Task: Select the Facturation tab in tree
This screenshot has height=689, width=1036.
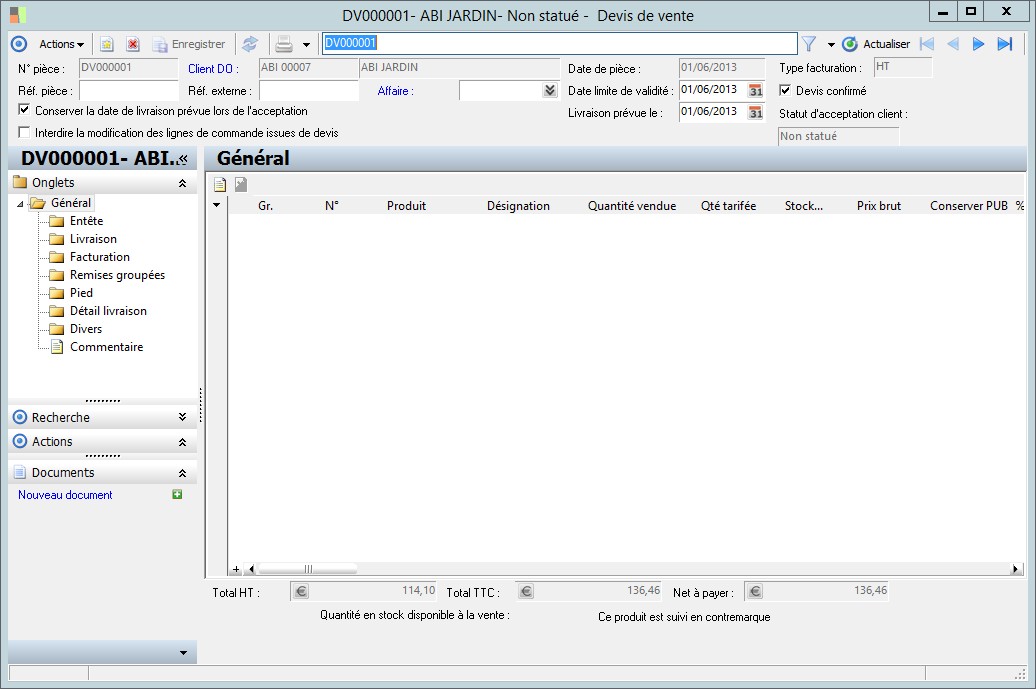Action: tap(99, 257)
